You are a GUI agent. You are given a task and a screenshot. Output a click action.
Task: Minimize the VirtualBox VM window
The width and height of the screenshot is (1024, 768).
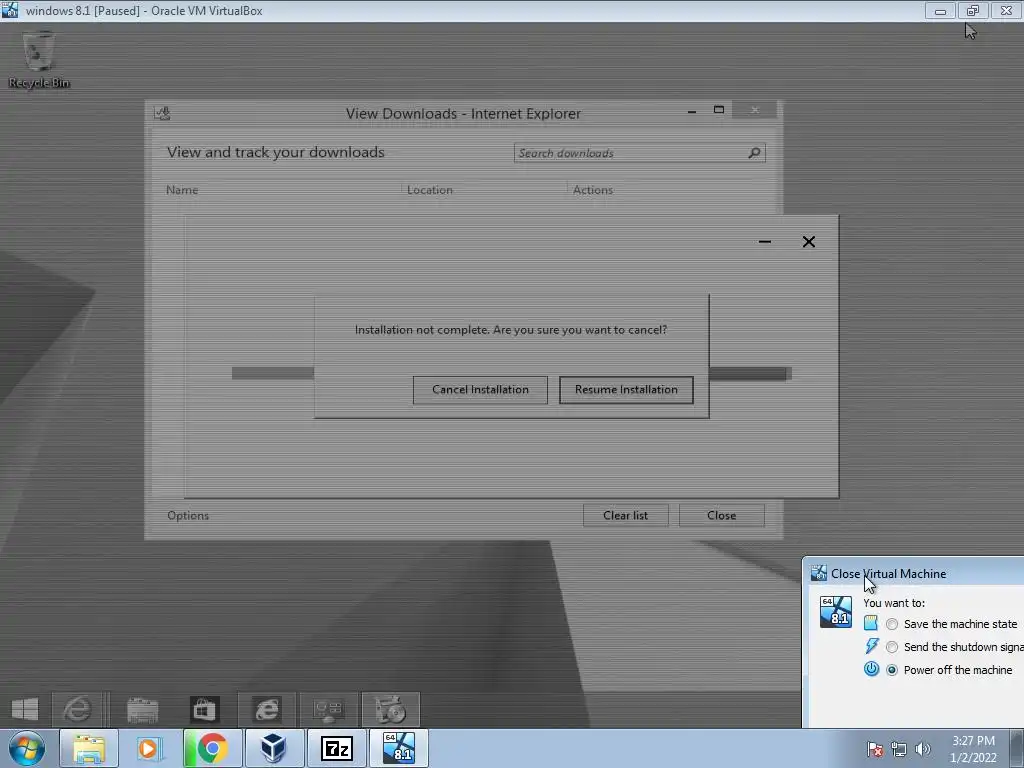coord(940,10)
